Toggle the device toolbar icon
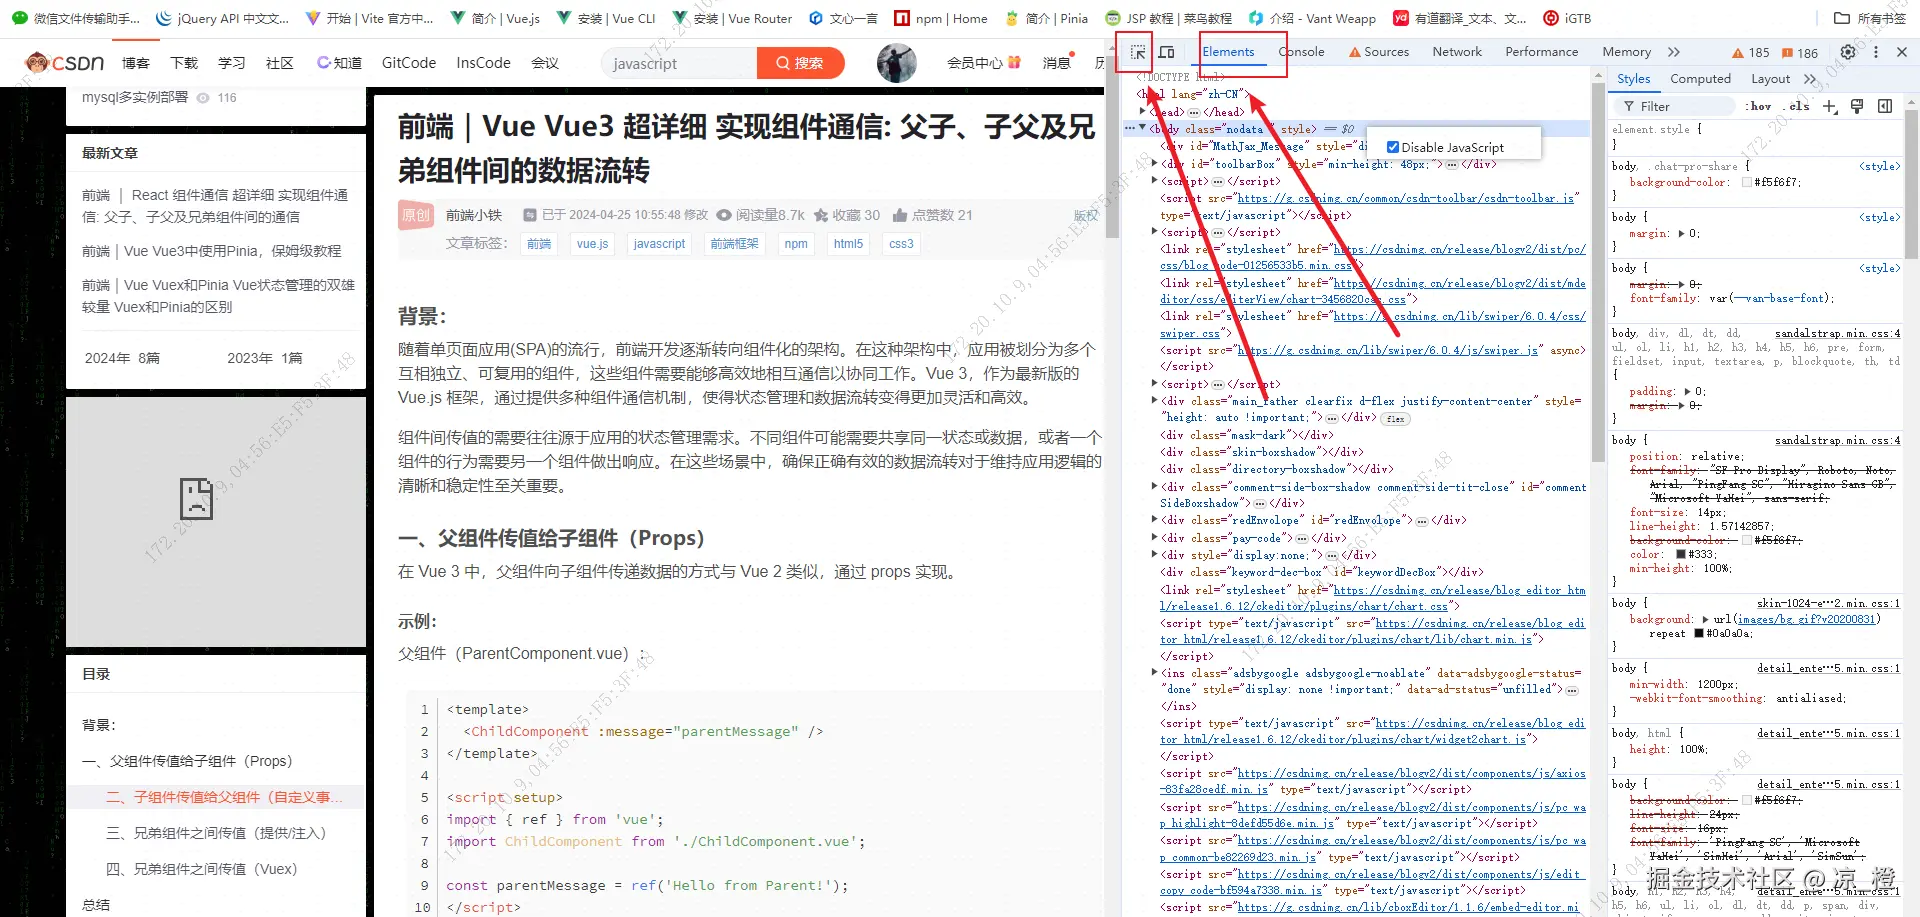 pyautogui.click(x=1166, y=52)
